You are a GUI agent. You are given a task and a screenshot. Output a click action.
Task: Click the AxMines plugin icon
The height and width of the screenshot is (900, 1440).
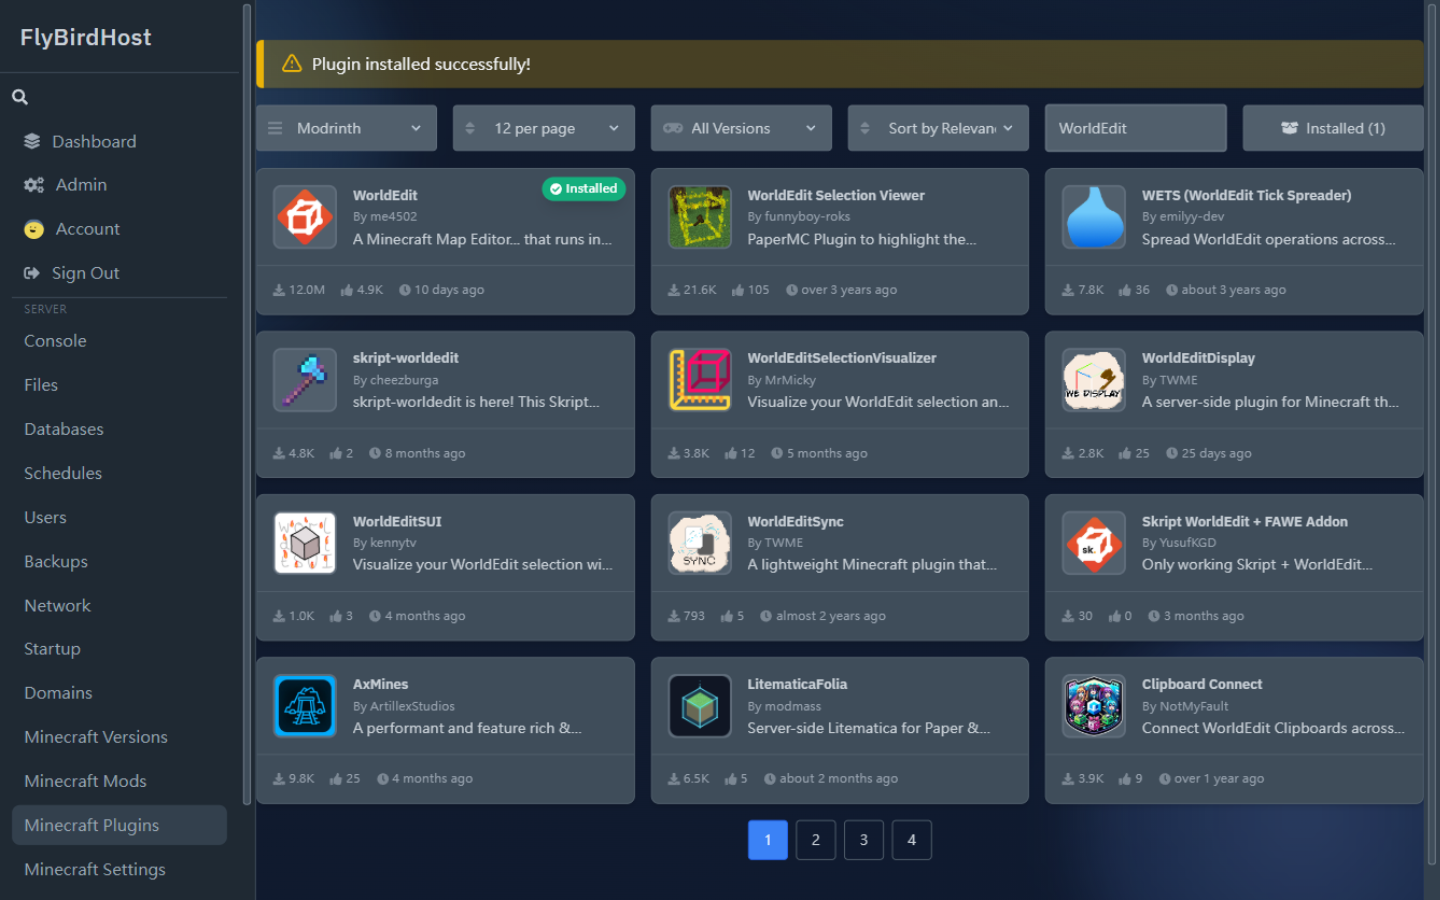point(305,706)
